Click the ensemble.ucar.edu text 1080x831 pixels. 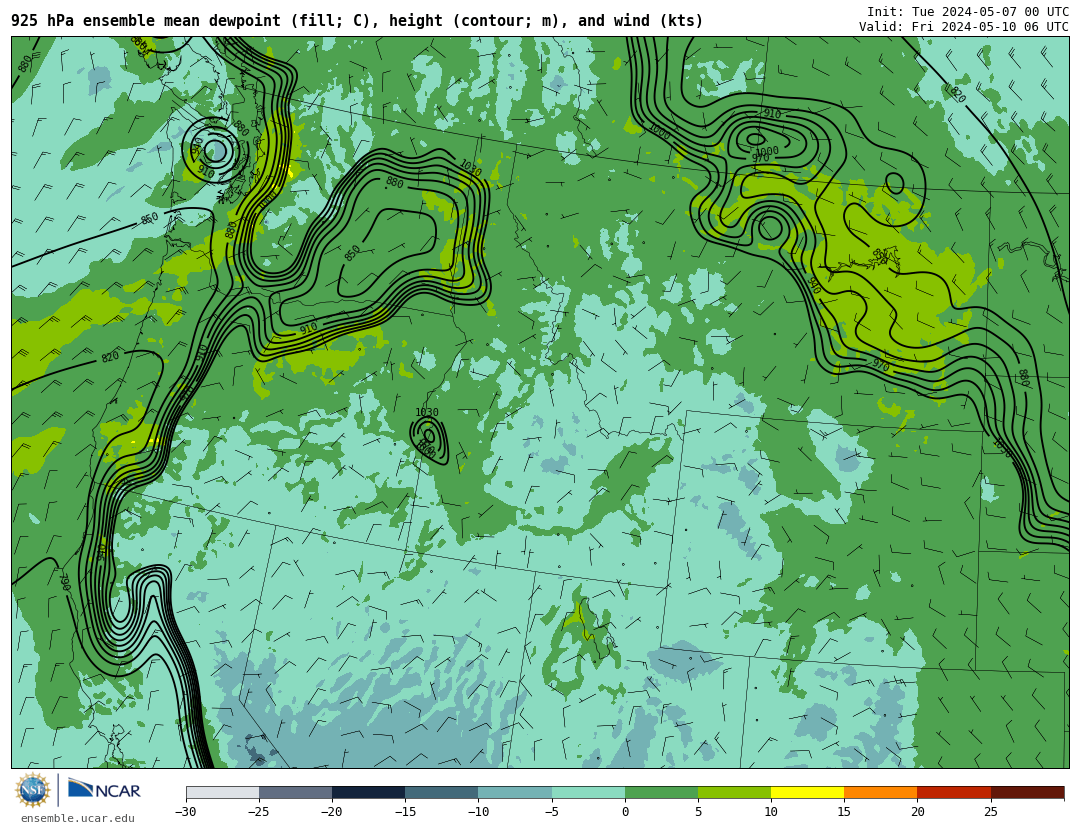pyautogui.click(x=78, y=818)
